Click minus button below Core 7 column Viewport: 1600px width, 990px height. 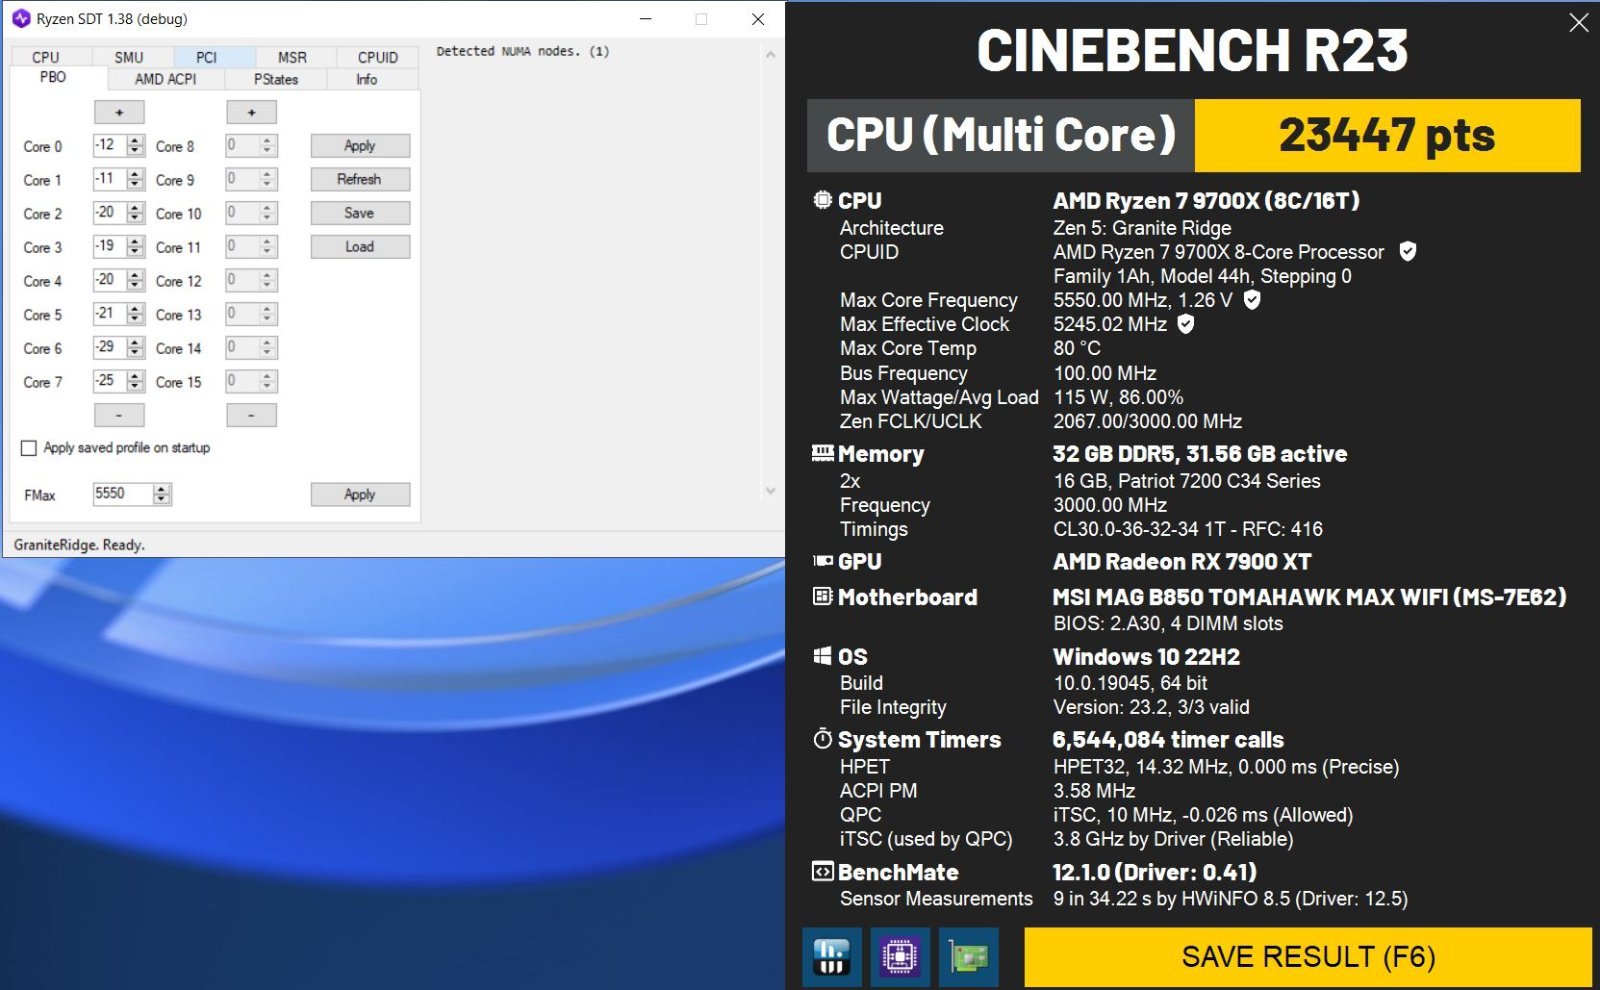pyautogui.click(x=119, y=414)
